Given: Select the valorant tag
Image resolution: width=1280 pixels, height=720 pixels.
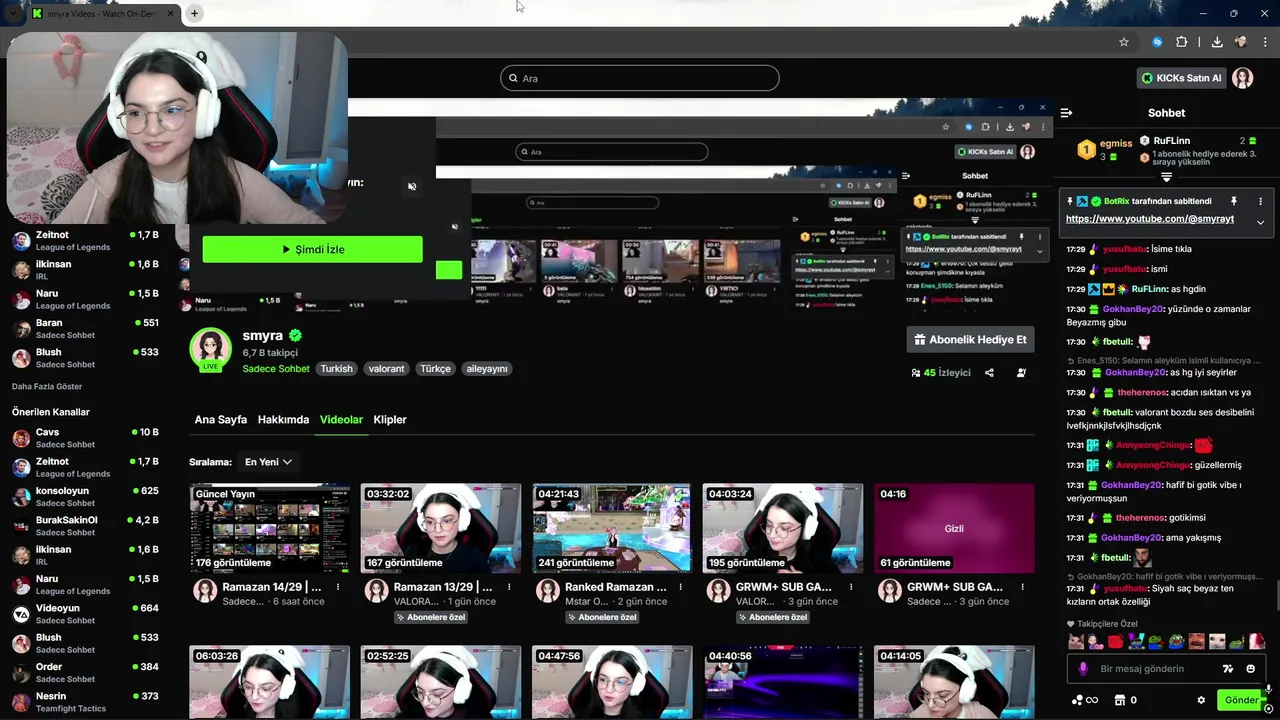Looking at the screenshot, I should (x=386, y=369).
